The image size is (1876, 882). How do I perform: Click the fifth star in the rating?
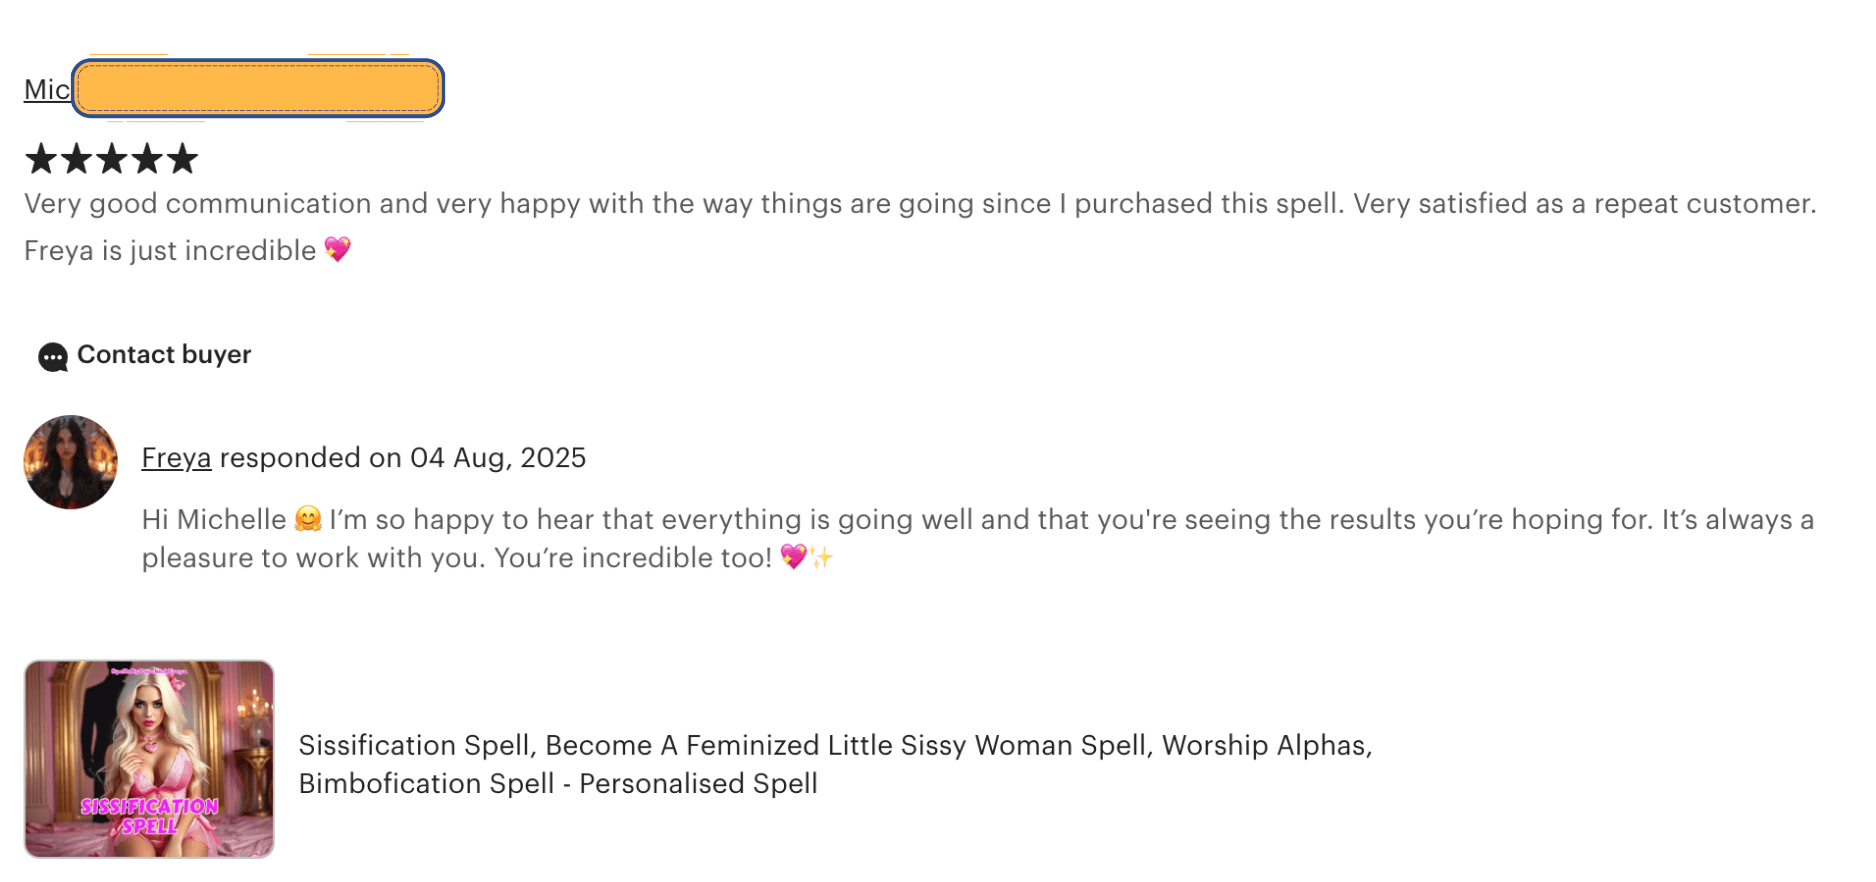(x=182, y=159)
